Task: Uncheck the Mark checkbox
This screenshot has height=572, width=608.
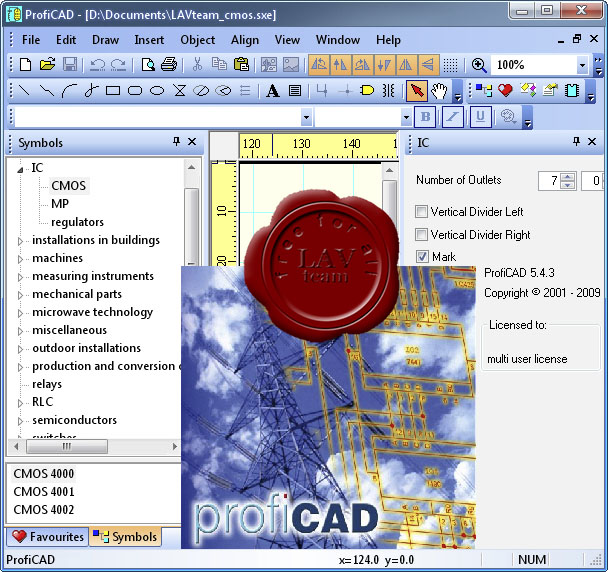Action: [x=421, y=256]
